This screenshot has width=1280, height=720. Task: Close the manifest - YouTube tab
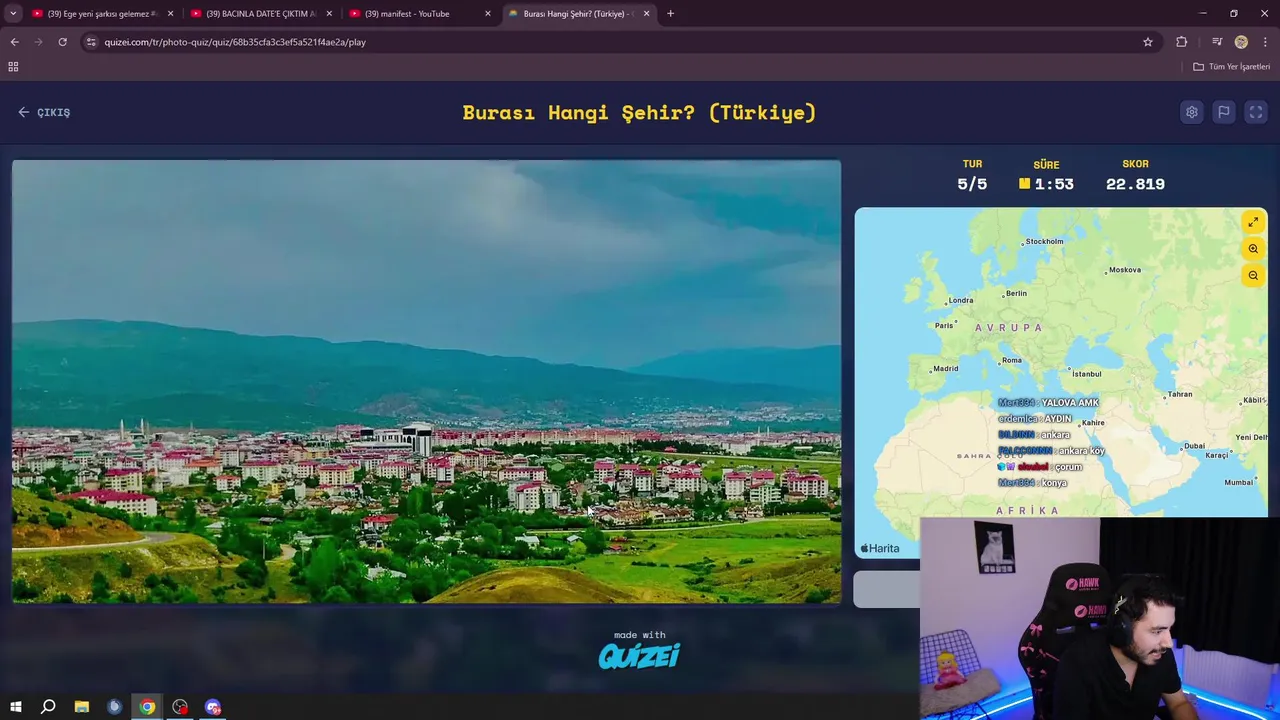click(488, 14)
